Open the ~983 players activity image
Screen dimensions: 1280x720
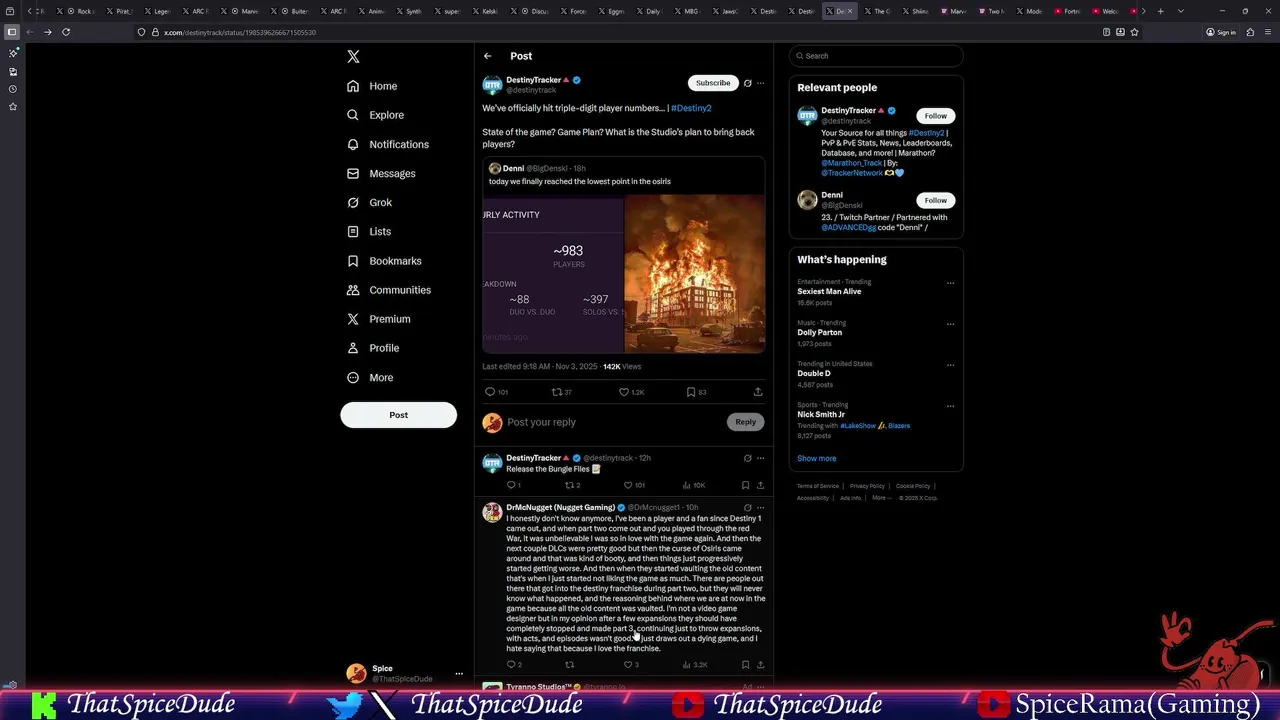pos(553,274)
